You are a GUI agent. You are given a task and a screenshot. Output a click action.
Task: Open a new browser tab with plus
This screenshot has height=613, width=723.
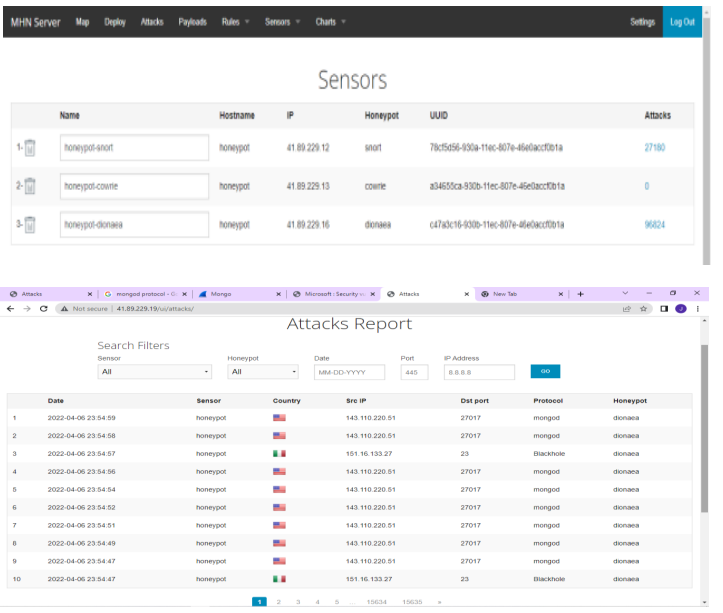(x=580, y=294)
